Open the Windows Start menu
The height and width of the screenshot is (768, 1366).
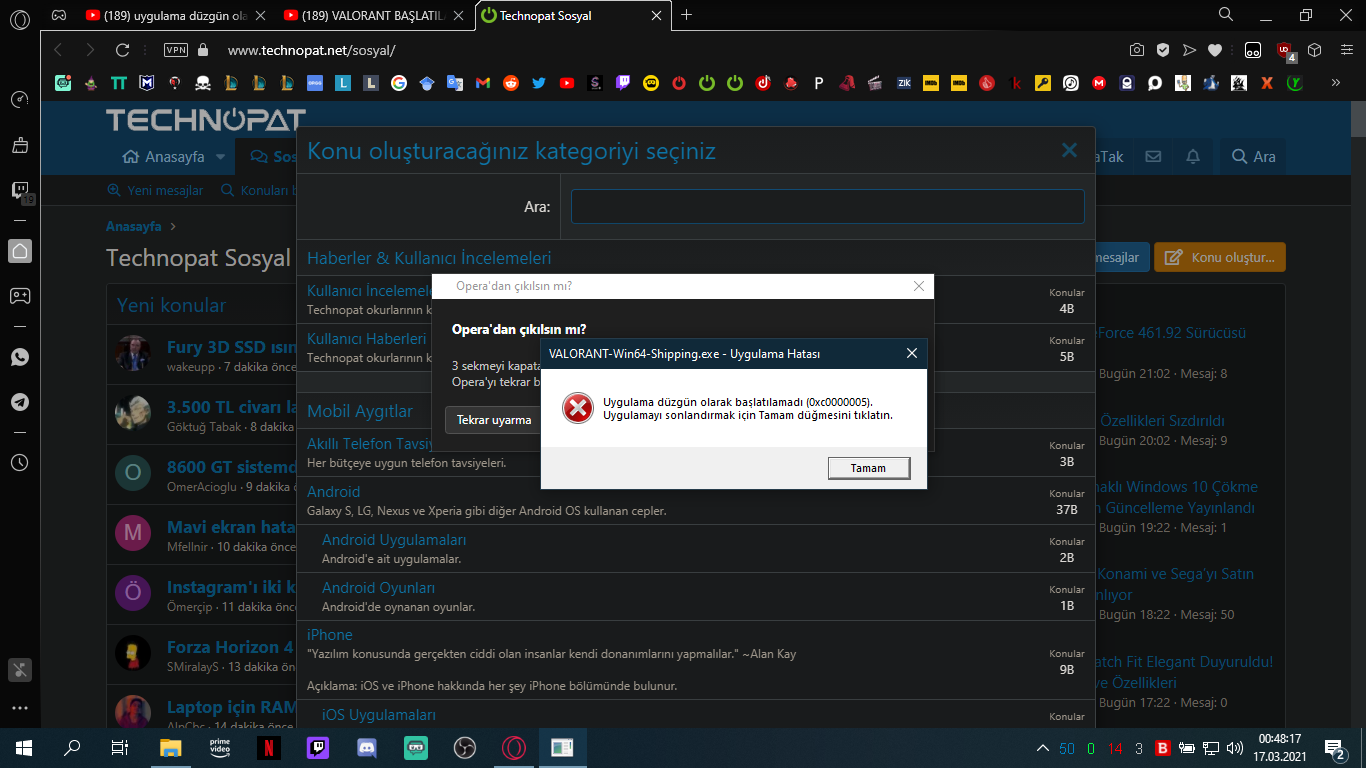coord(24,747)
